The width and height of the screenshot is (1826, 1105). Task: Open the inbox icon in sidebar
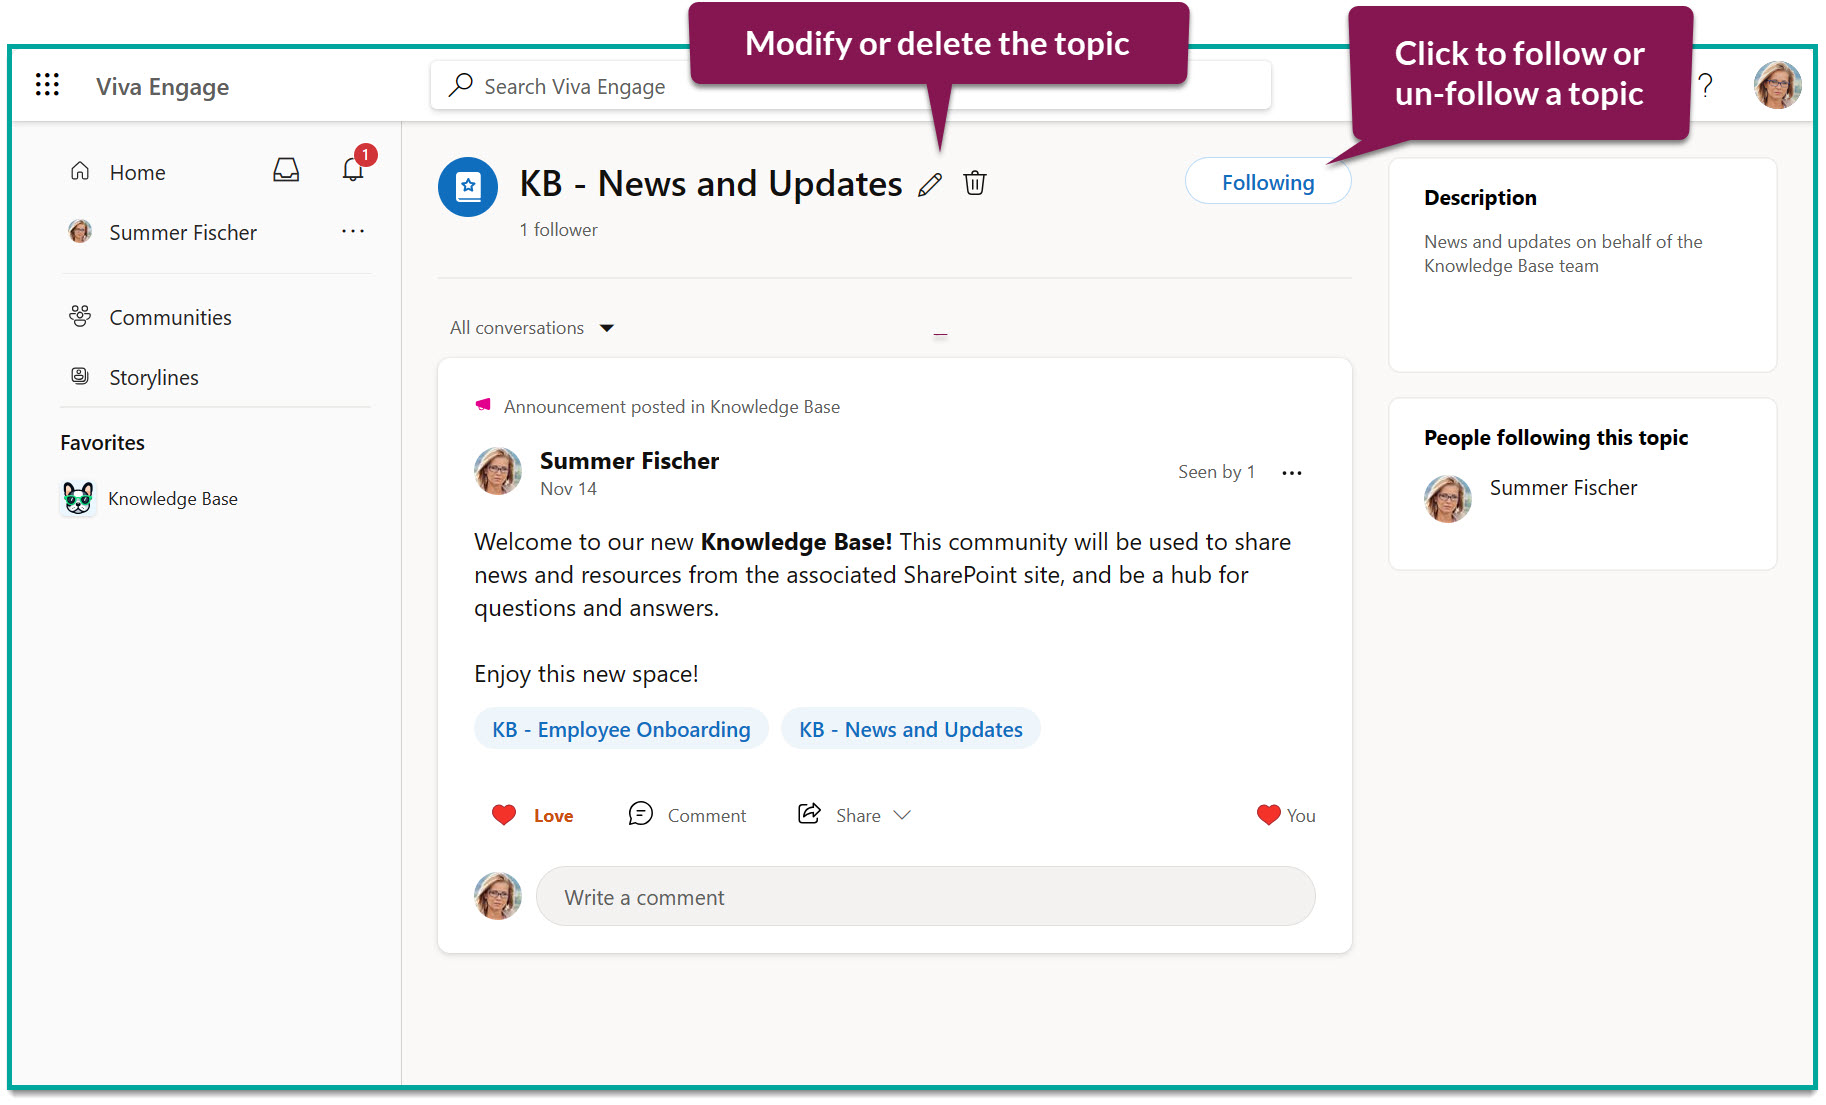pos(286,171)
